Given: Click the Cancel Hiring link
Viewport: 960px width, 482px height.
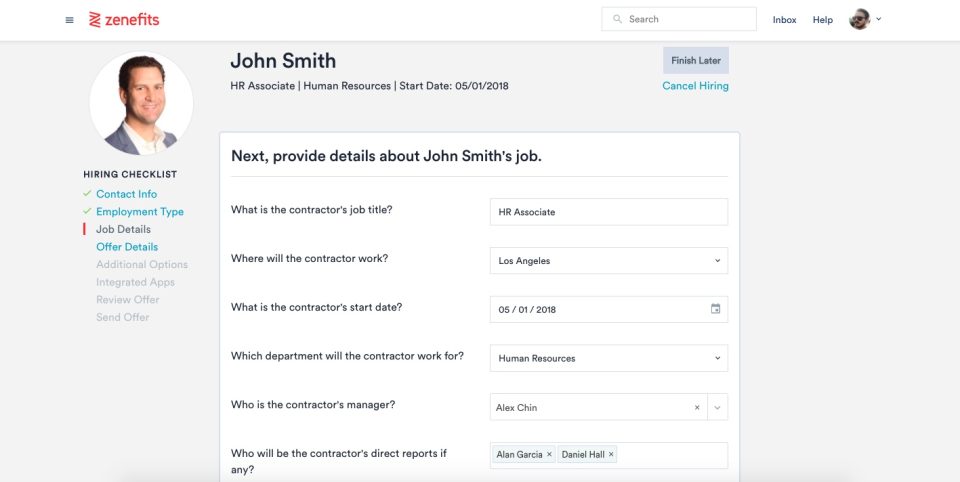Looking at the screenshot, I should (x=695, y=86).
